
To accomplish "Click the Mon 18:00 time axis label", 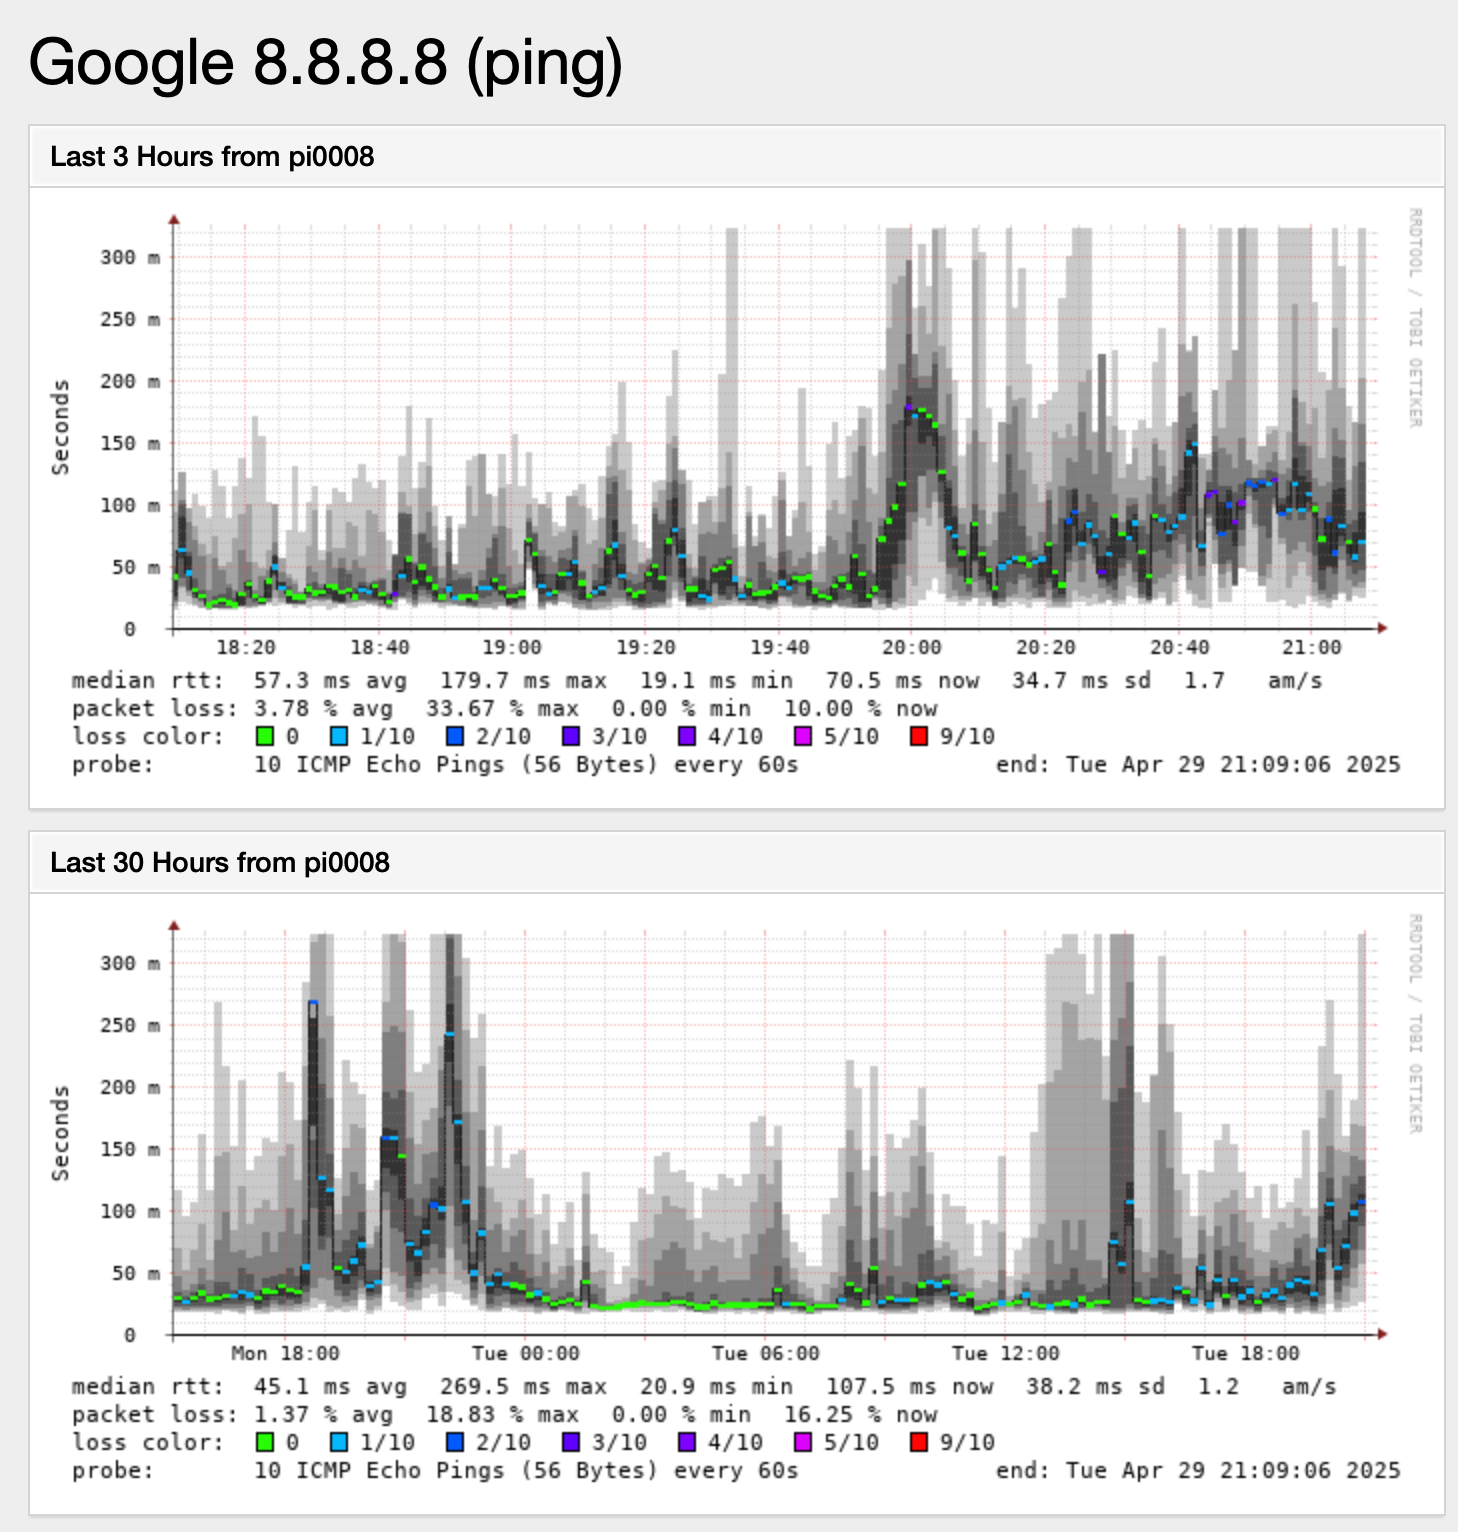I will (285, 1354).
